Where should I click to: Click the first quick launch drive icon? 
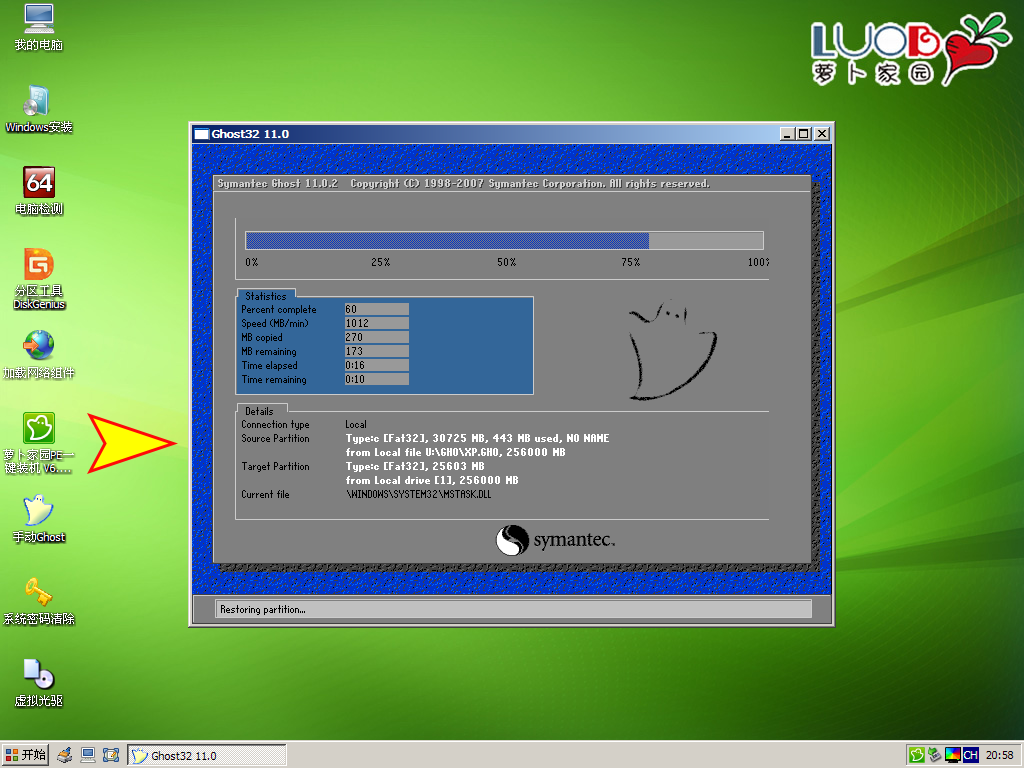(65, 755)
